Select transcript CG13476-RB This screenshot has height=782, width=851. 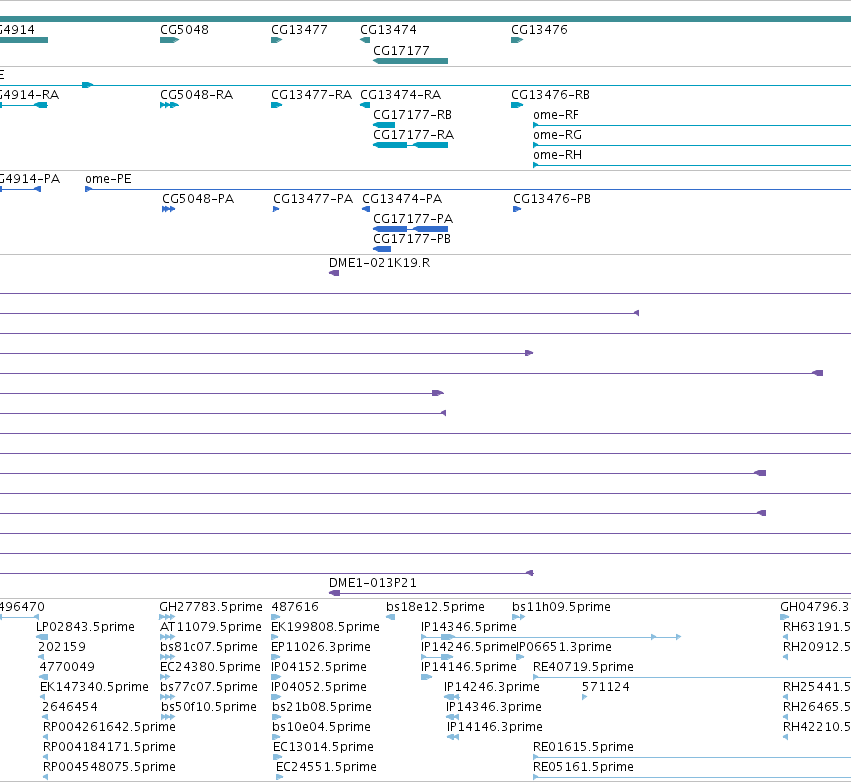550,95
